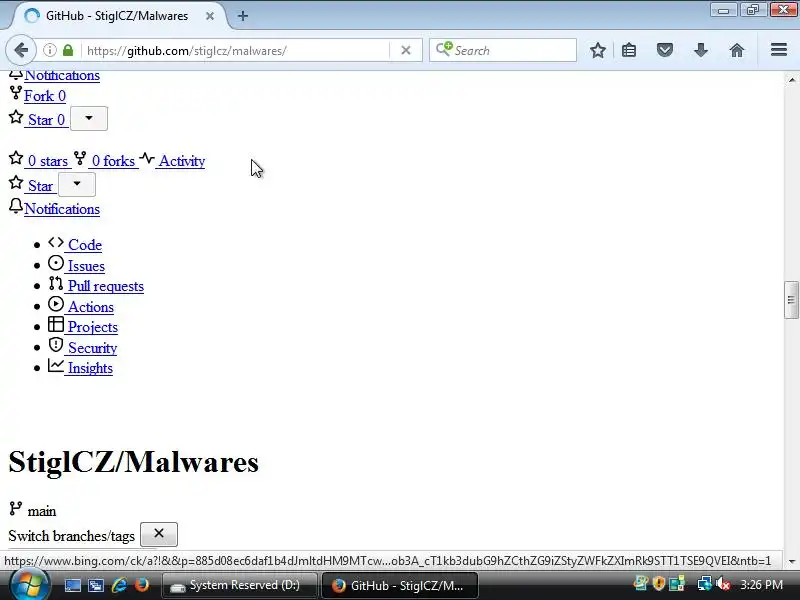Click the Actions play-circle icon
Image resolution: width=800 pixels, height=600 pixels.
coord(56,304)
